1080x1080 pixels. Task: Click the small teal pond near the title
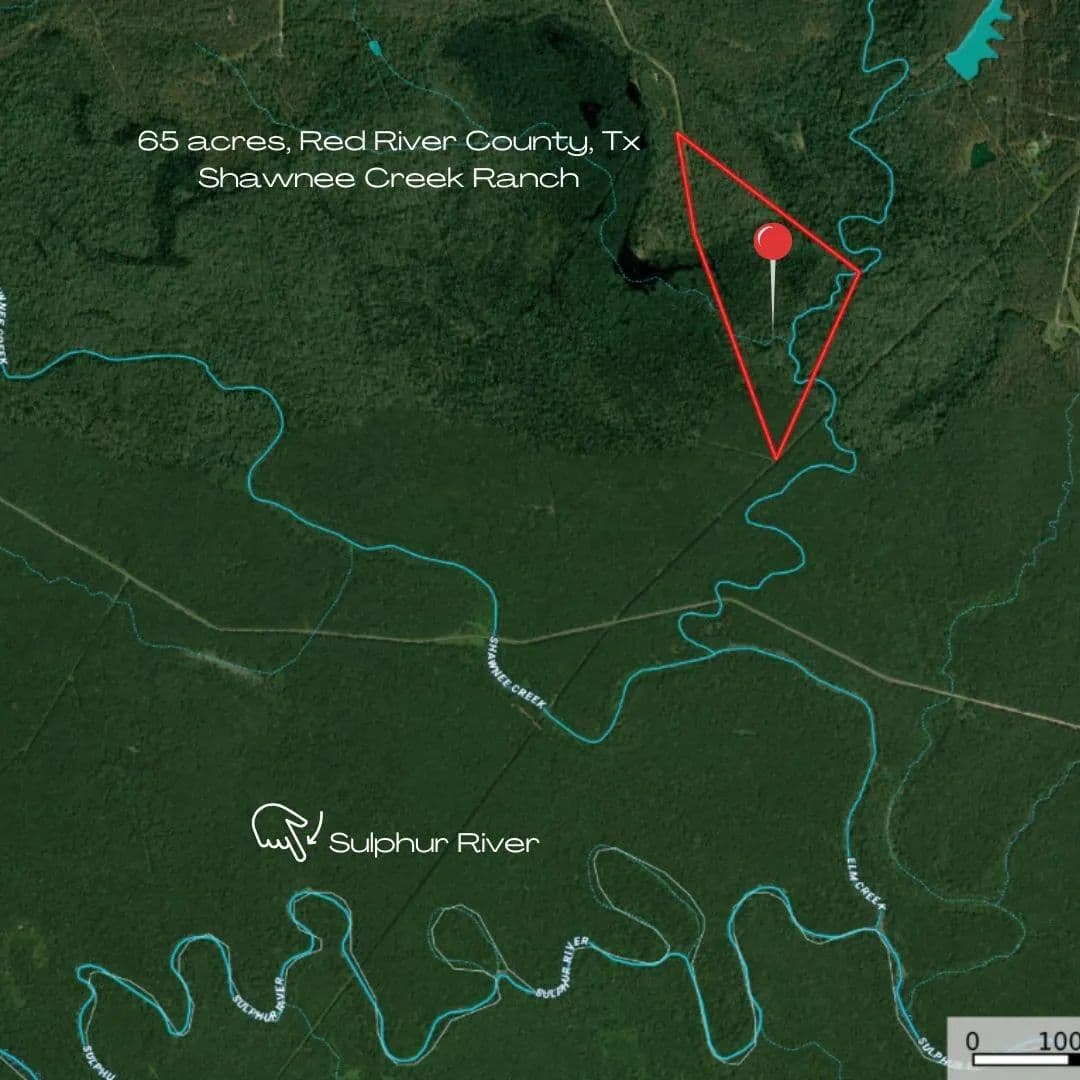click(x=374, y=48)
